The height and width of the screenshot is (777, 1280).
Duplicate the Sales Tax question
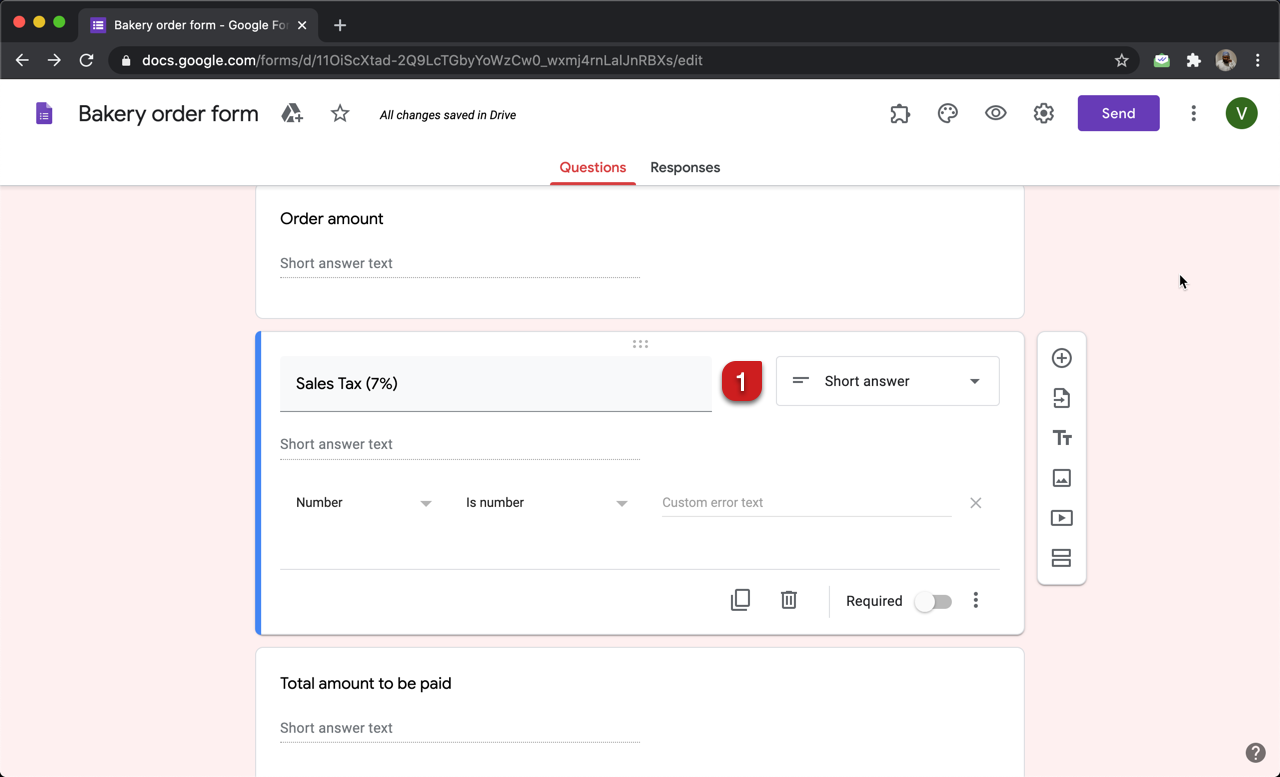(x=740, y=600)
